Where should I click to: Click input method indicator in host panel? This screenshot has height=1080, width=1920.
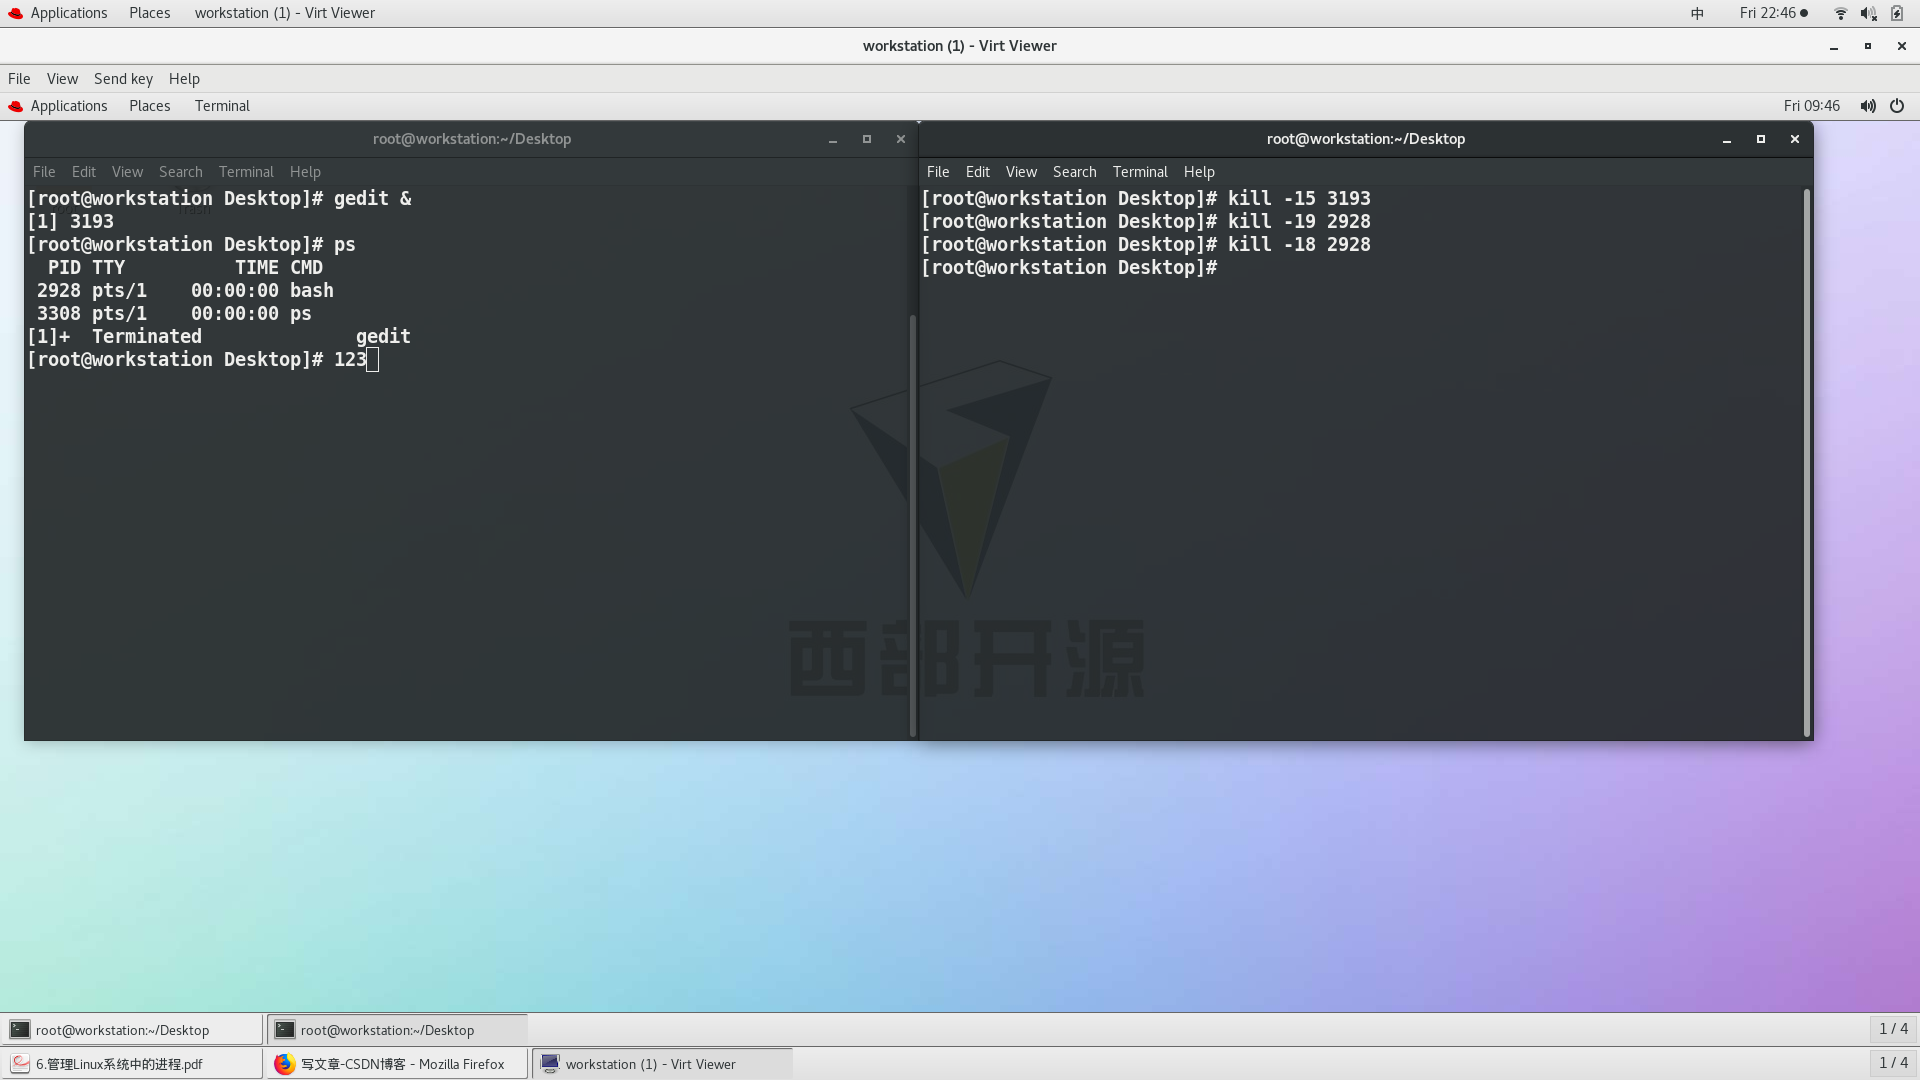pyautogui.click(x=1697, y=13)
